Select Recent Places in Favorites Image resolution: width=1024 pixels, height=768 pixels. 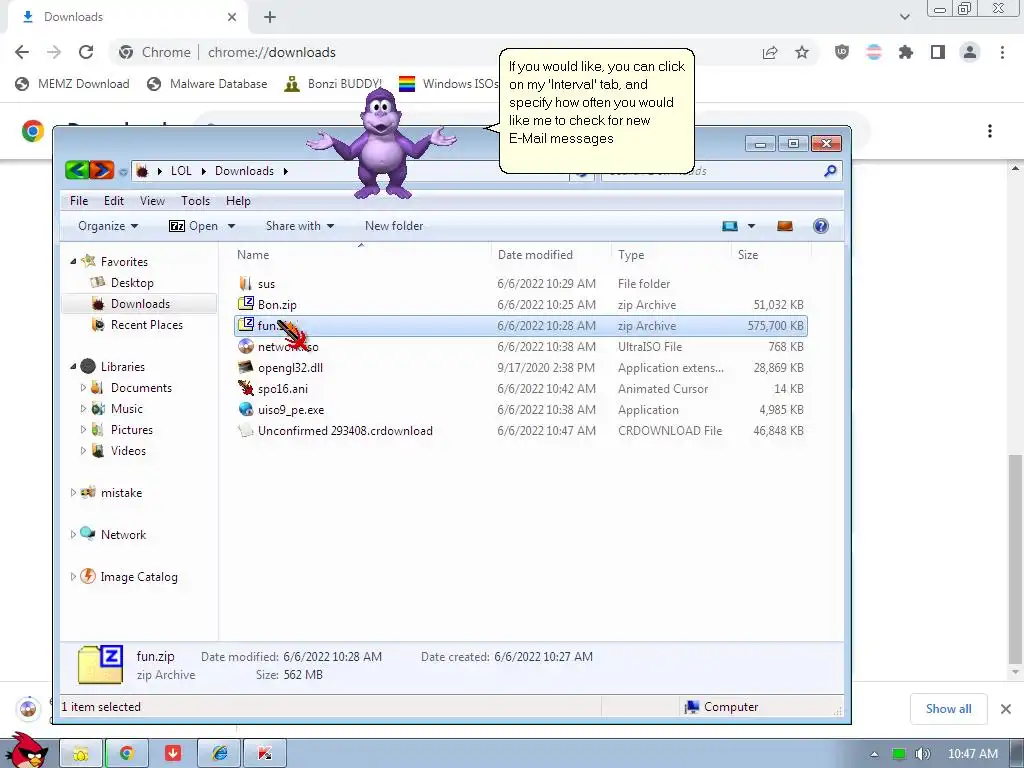146,325
